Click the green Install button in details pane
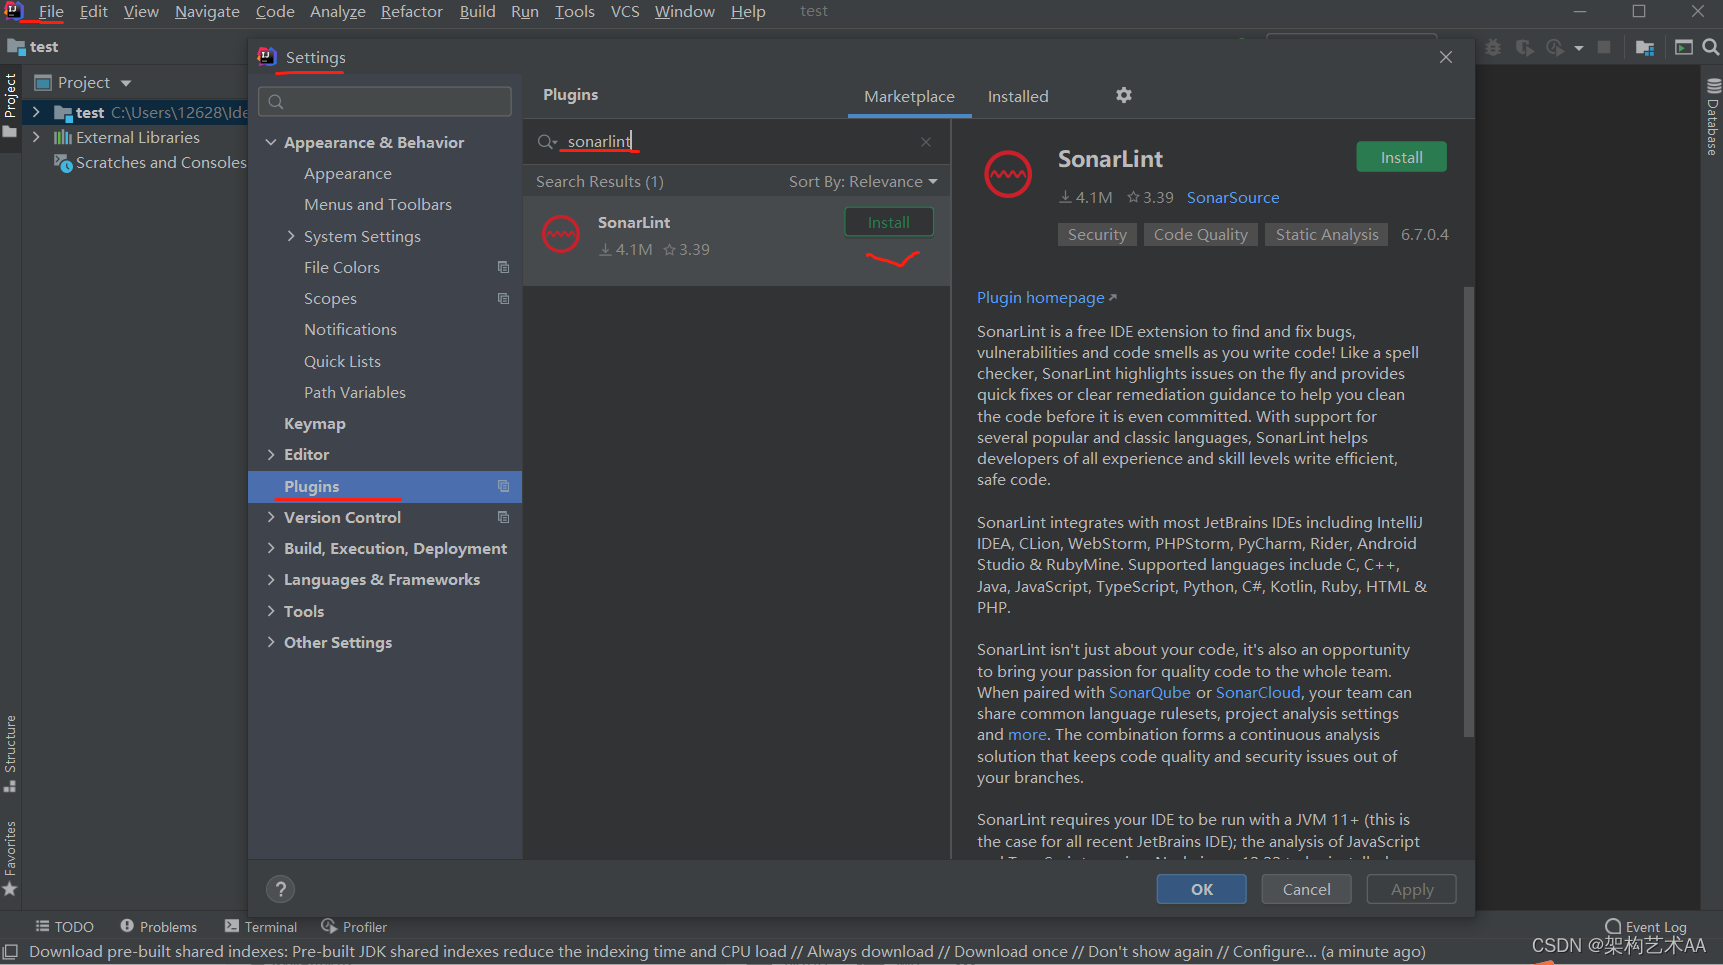1723x965 pixels. coord(1401,157)
